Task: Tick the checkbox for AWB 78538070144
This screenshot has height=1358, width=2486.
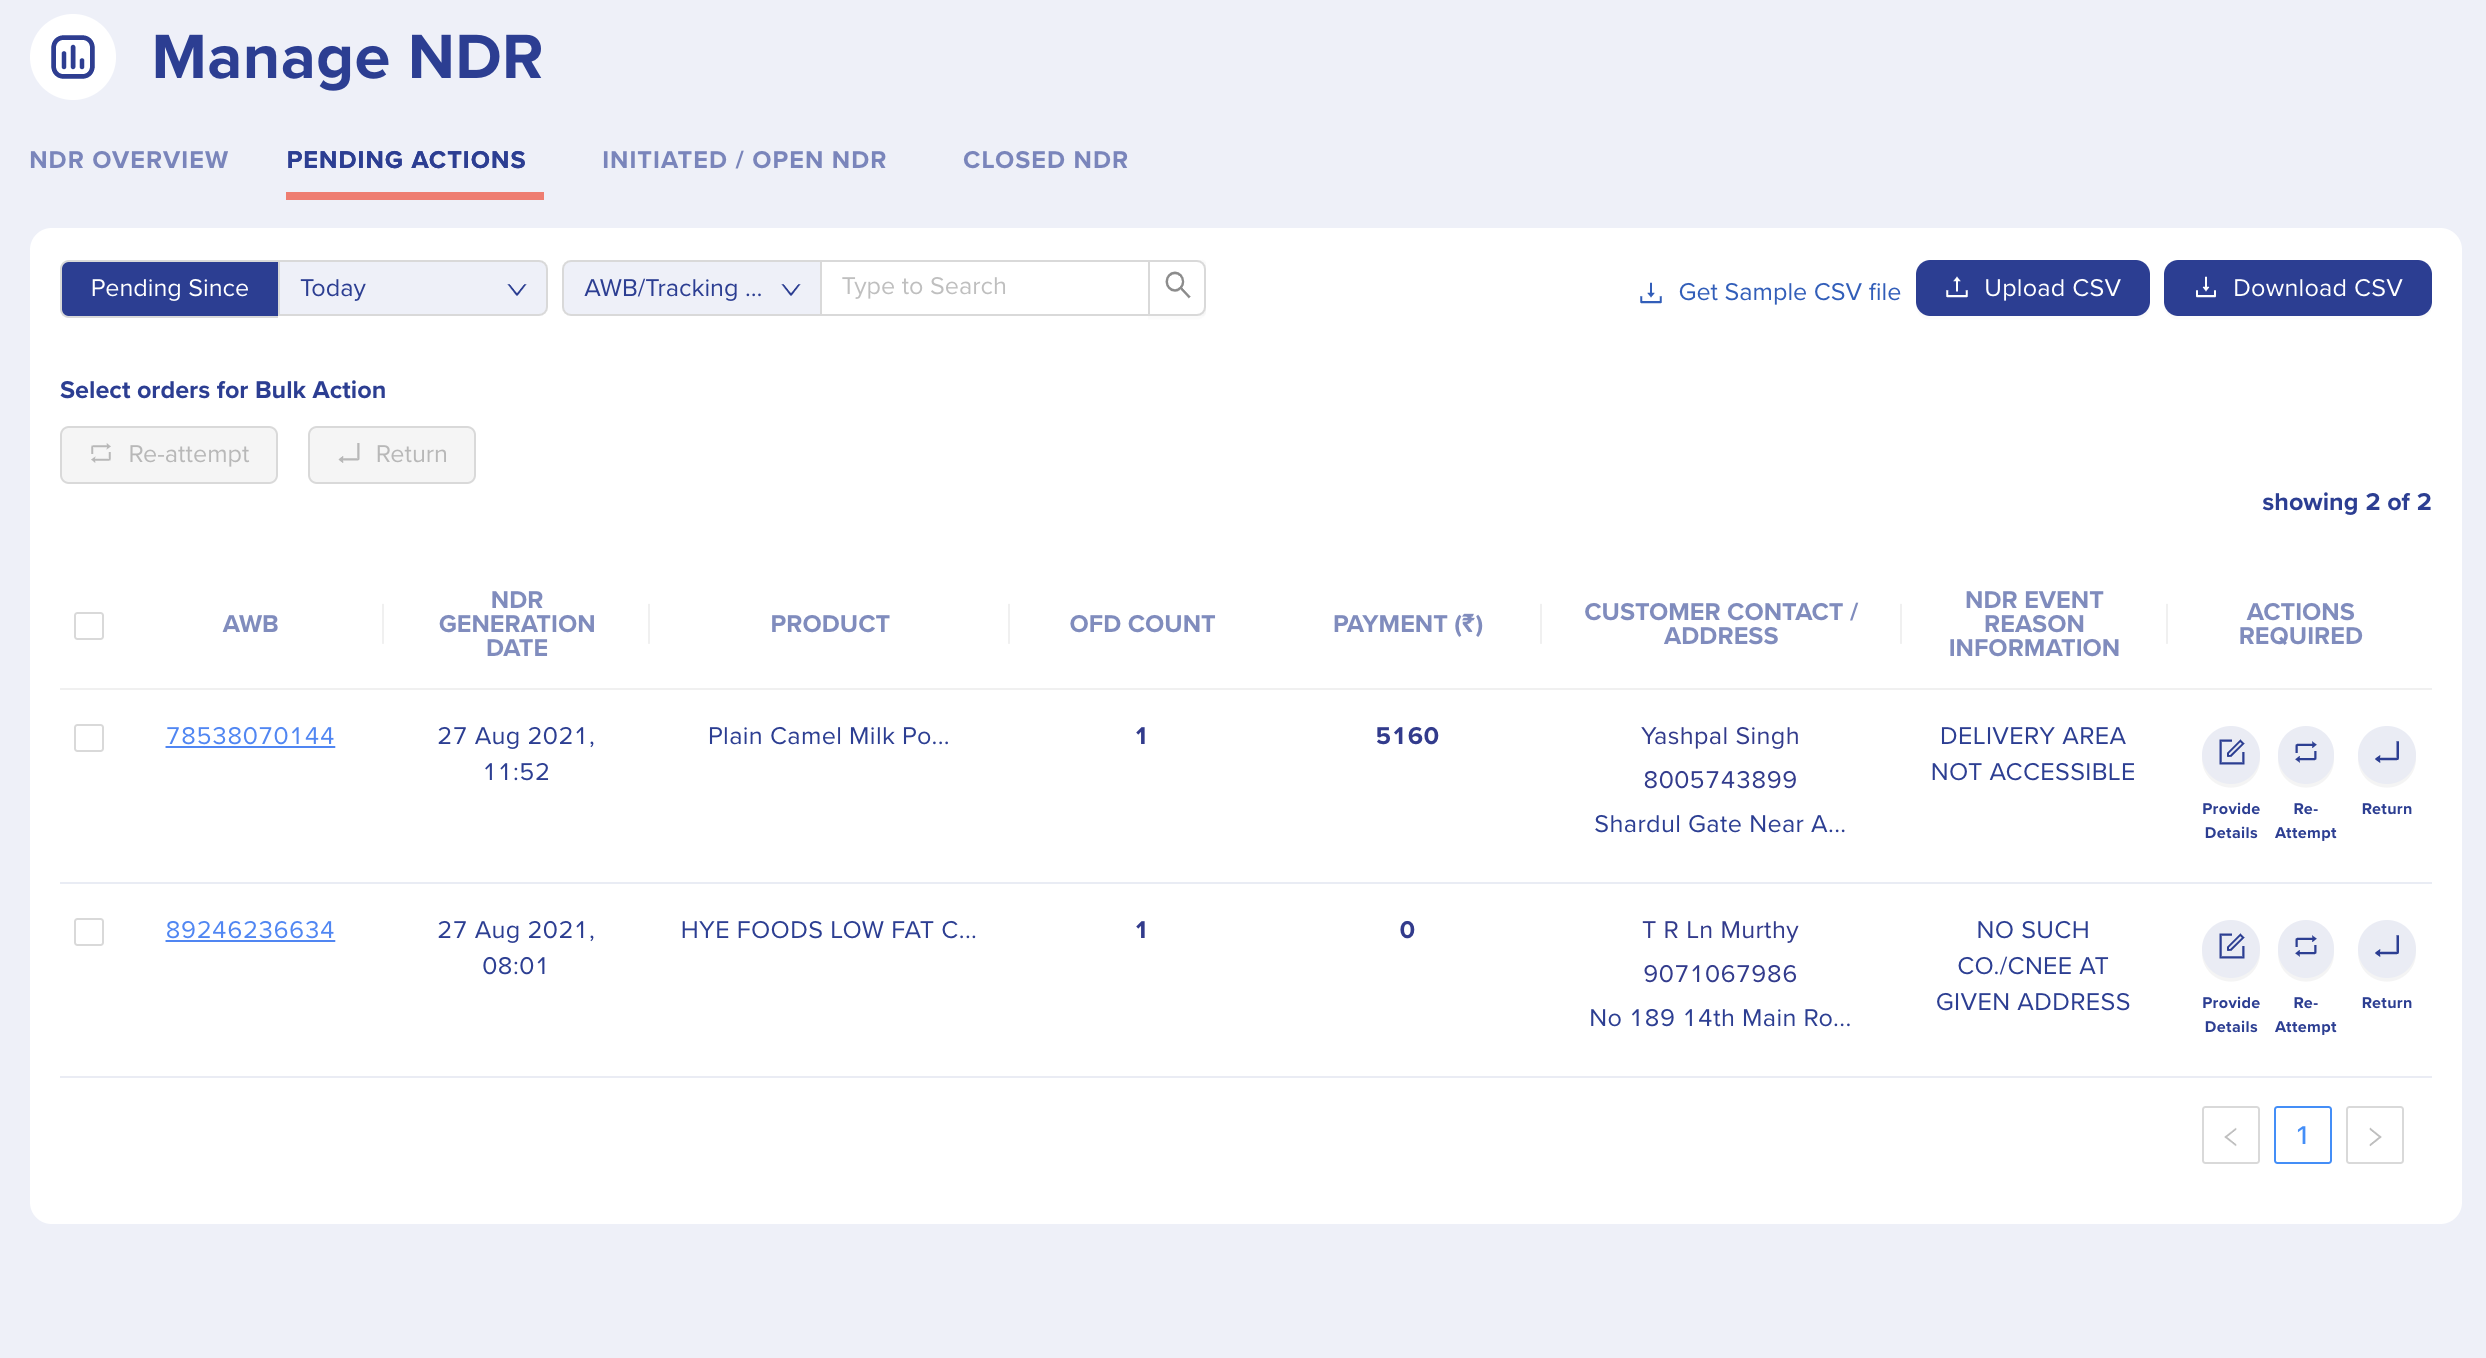Action: [x=88, y=739]
